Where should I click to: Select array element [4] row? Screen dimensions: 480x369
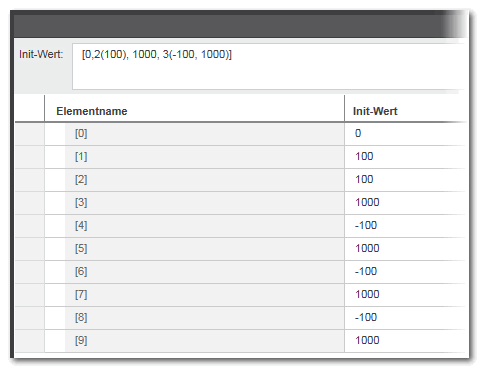pyautogui.click(x=240, y=226)
